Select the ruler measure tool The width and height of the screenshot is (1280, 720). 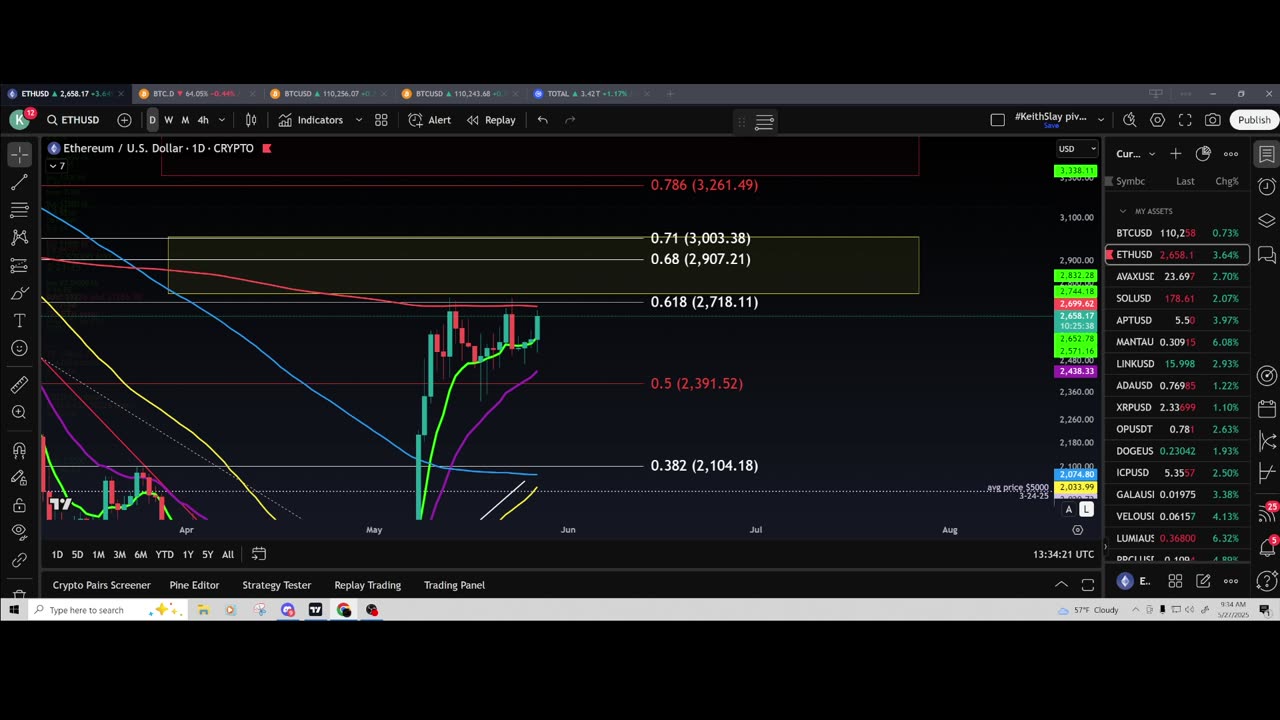(x=19, y=385)
